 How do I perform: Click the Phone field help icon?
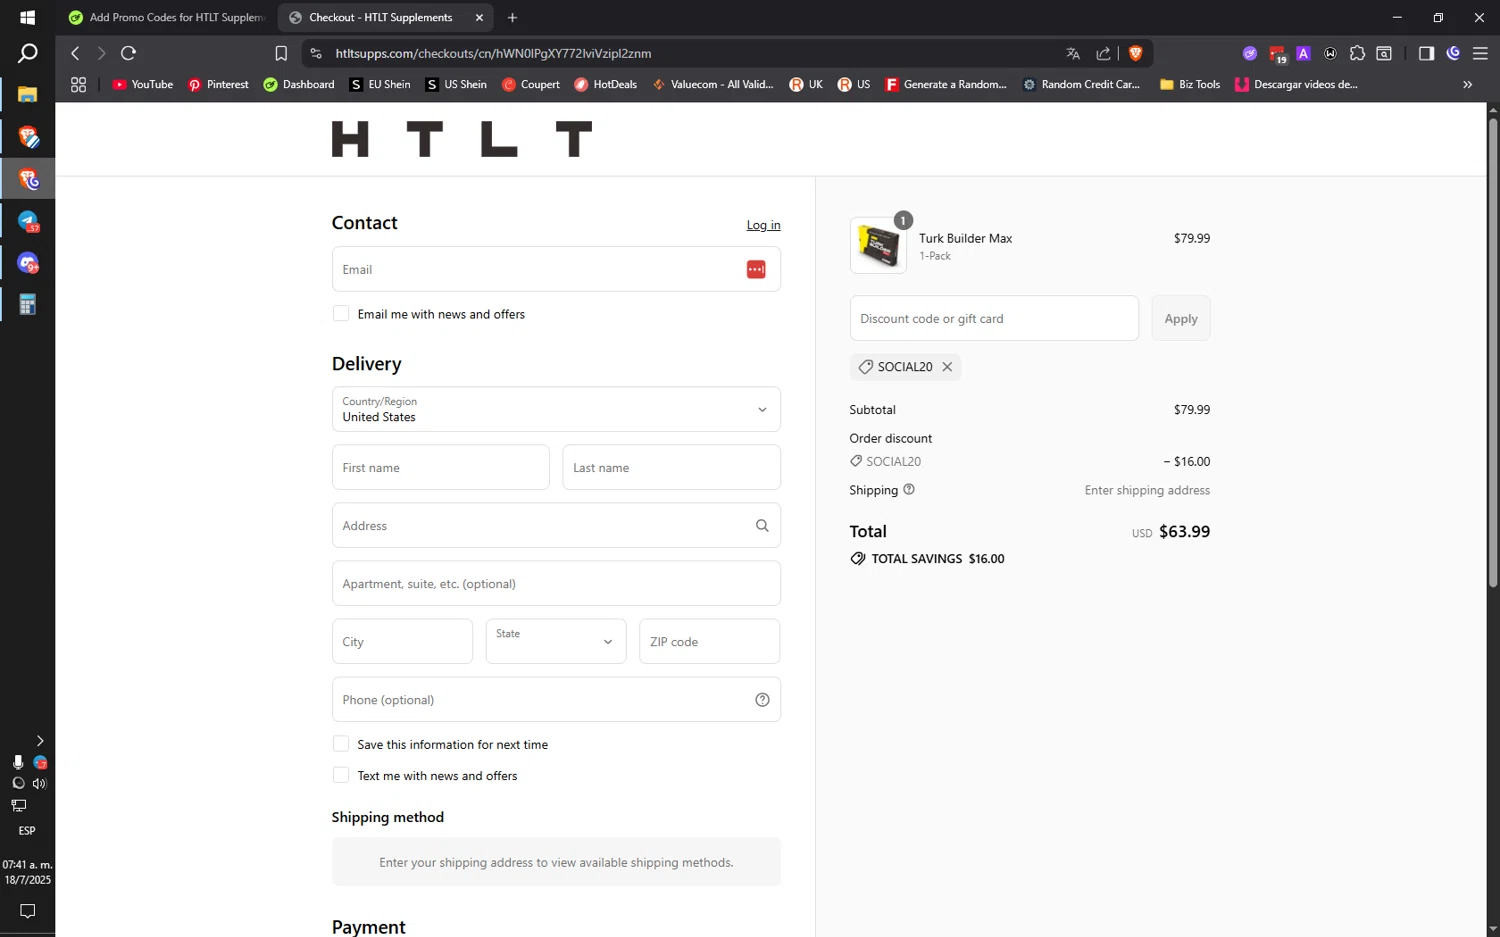762,700
